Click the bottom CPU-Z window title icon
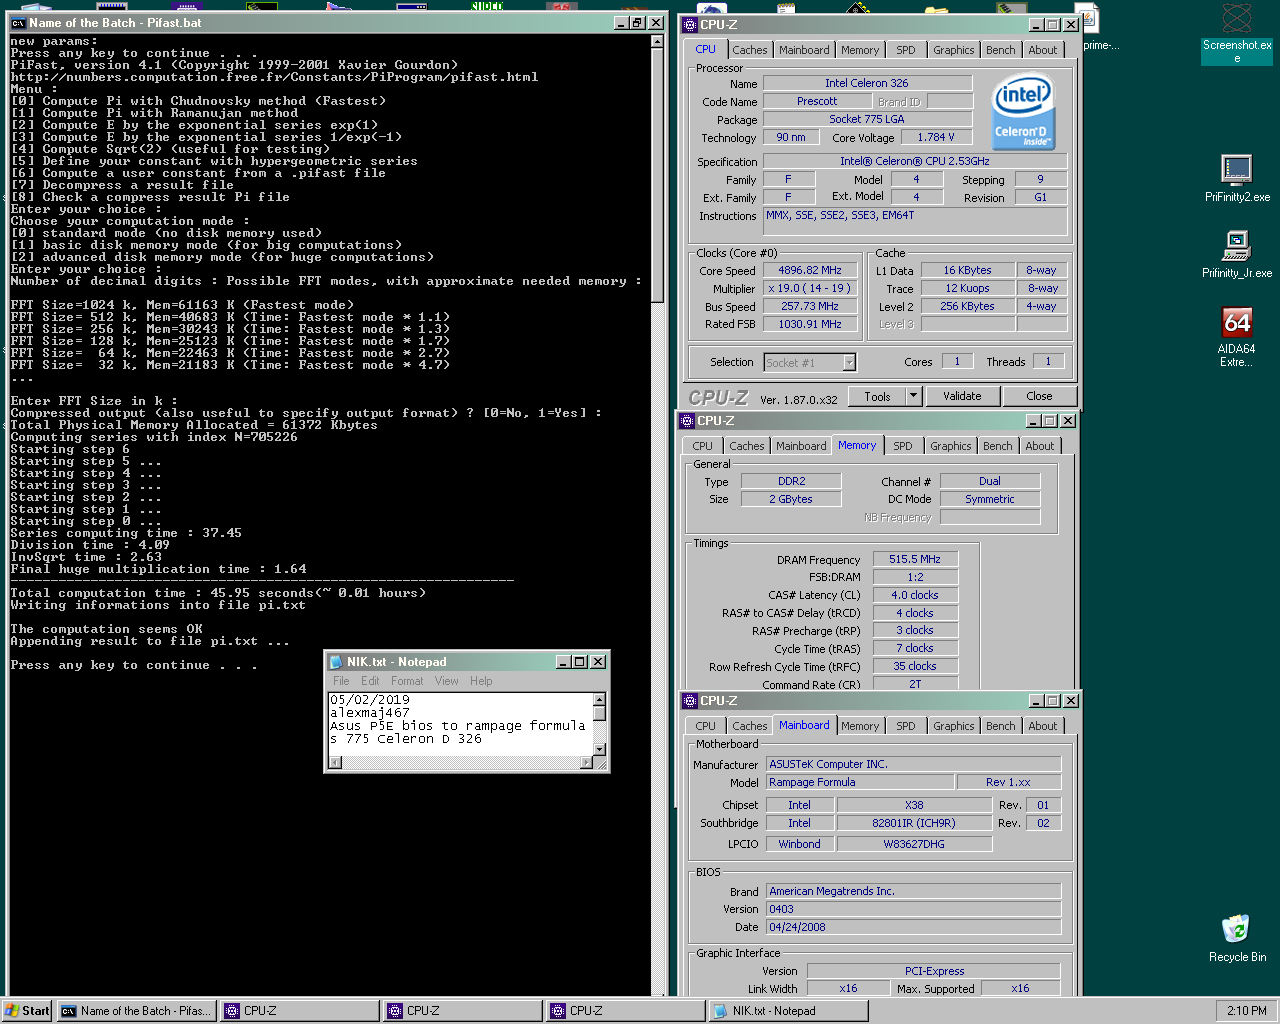This screenshot has width=1280, height=1024. coord(689,701)
